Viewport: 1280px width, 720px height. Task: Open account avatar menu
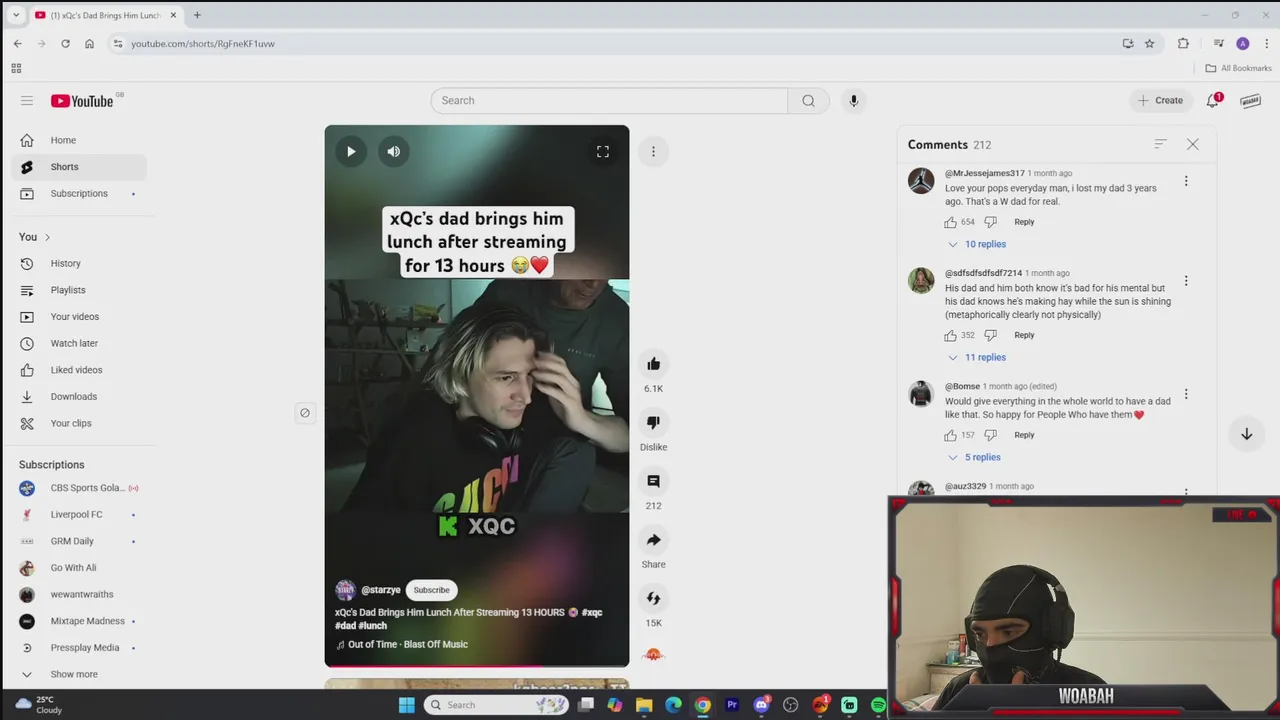point(1250,100)
